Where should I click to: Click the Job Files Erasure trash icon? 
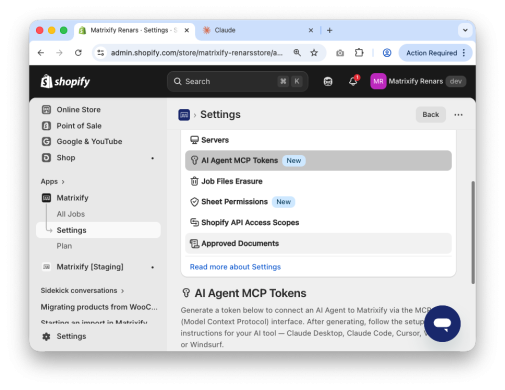[x=194, y=181]
